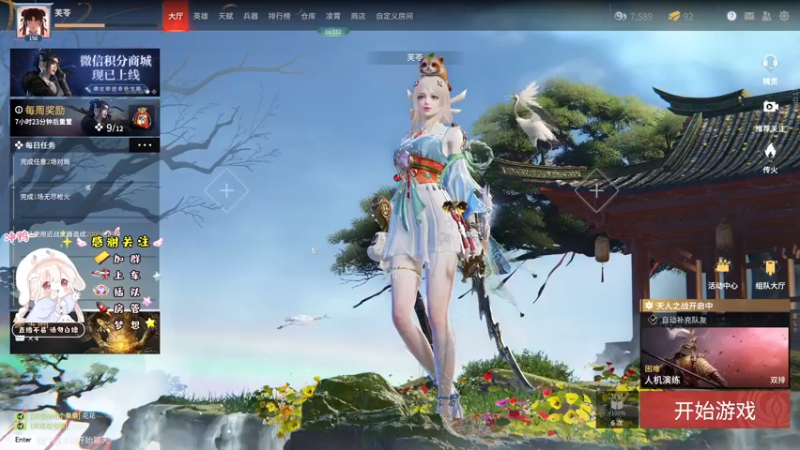This screenshot has width=800, height=450.
Task: Click the gold bar currency showing 92
Action: click(674, 16)
